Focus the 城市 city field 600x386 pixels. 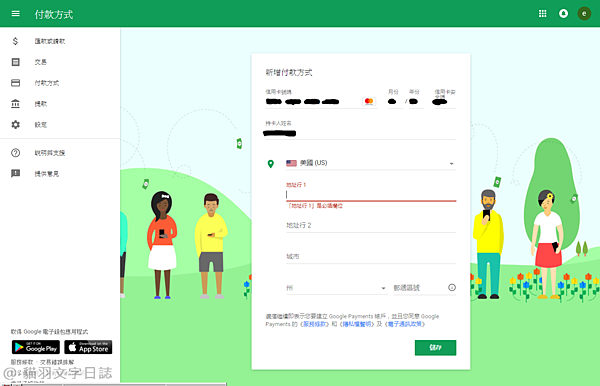pyautogui.click(x=371, y=256)
